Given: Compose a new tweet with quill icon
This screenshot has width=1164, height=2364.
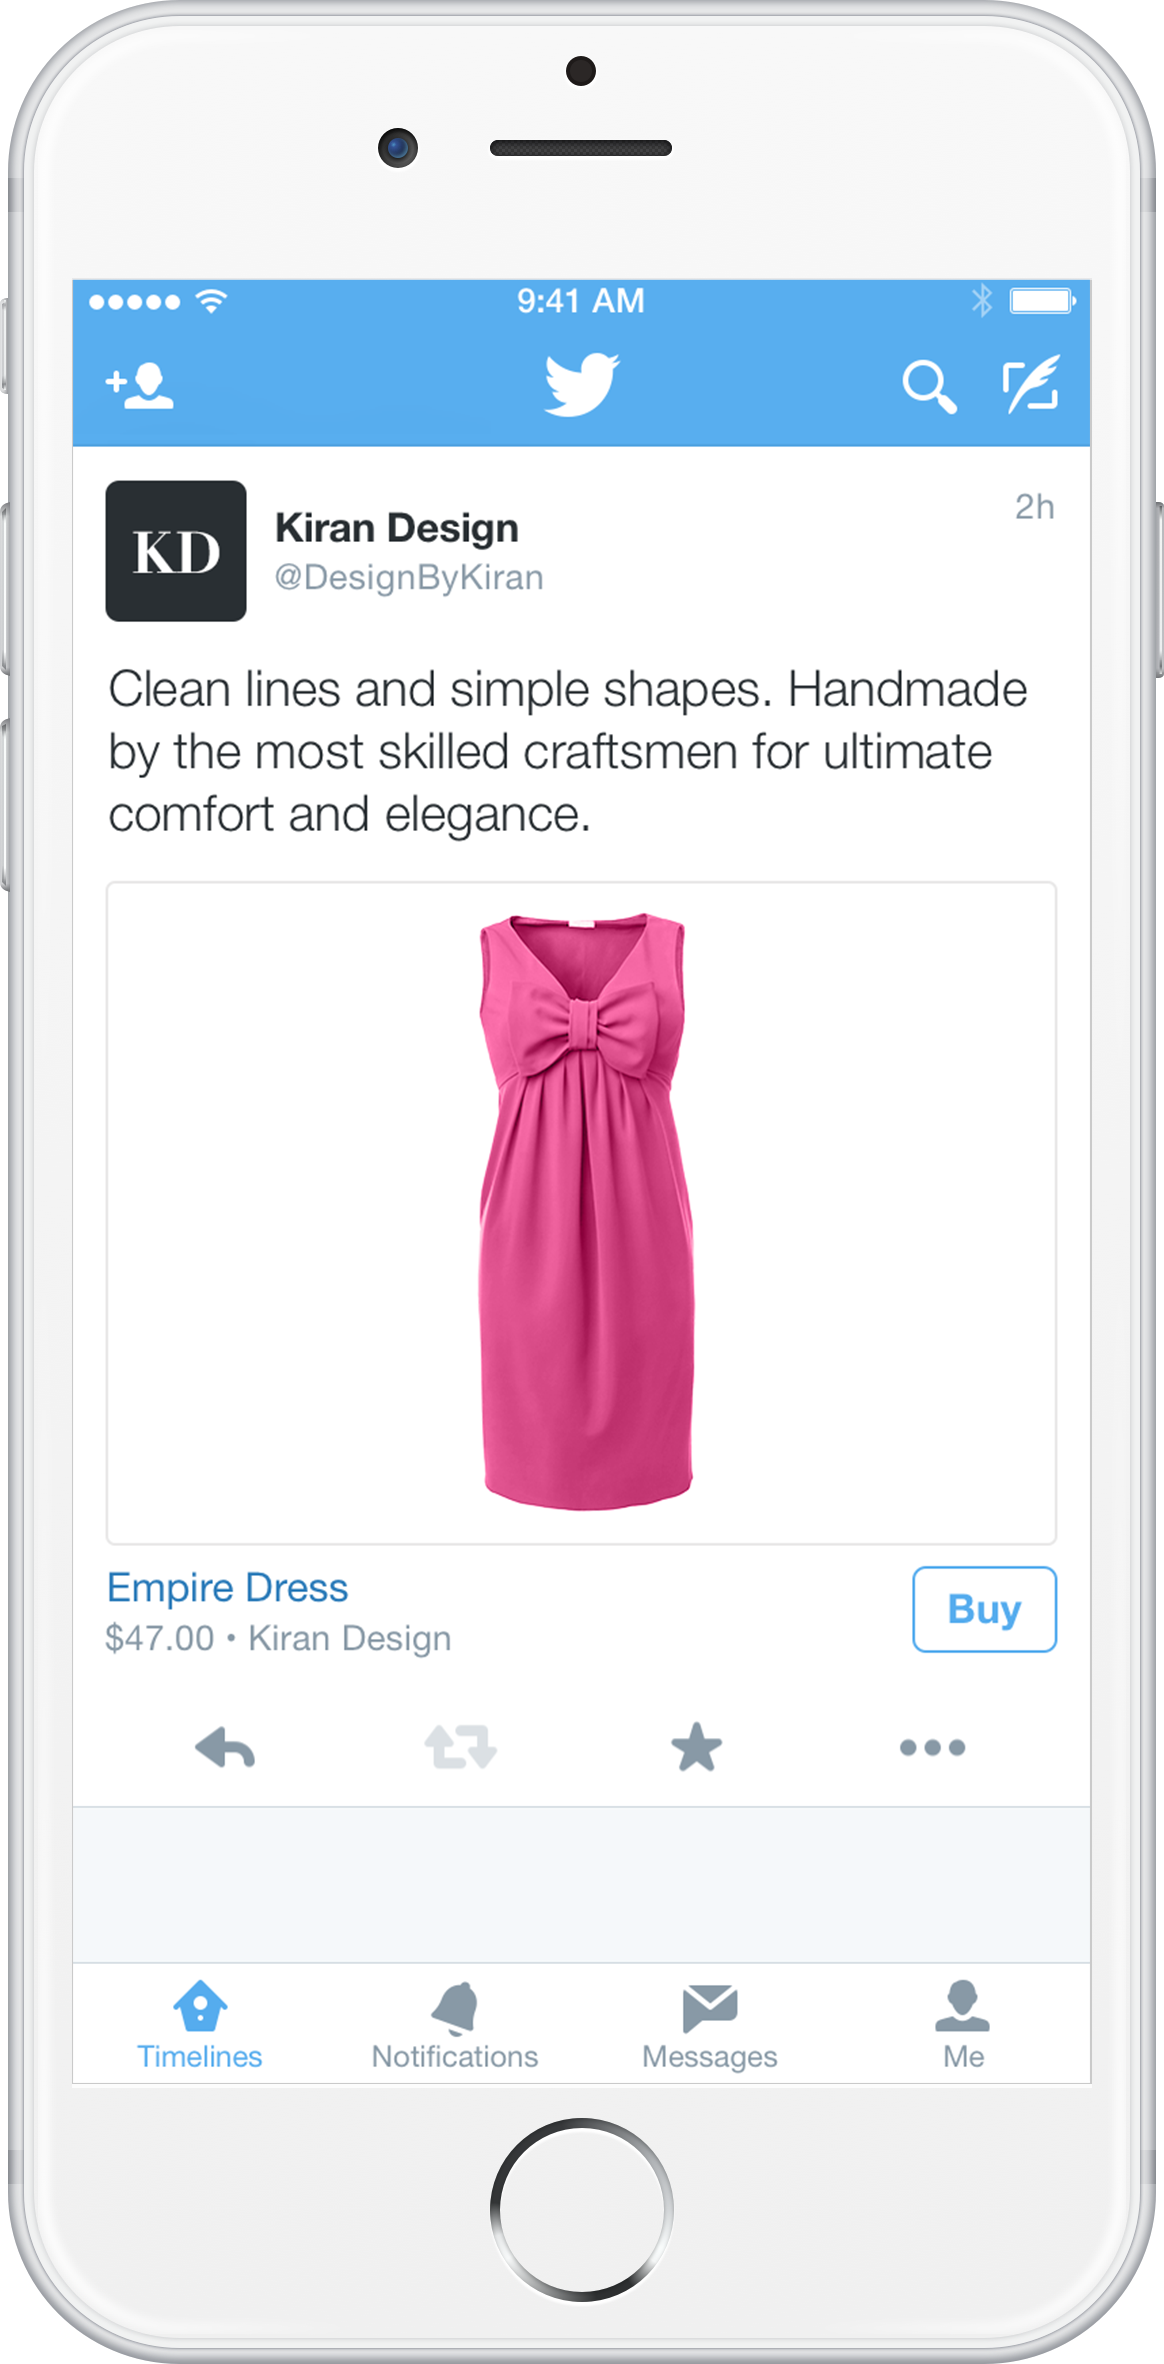Looking at the screenshot, I should (1031, 383).
